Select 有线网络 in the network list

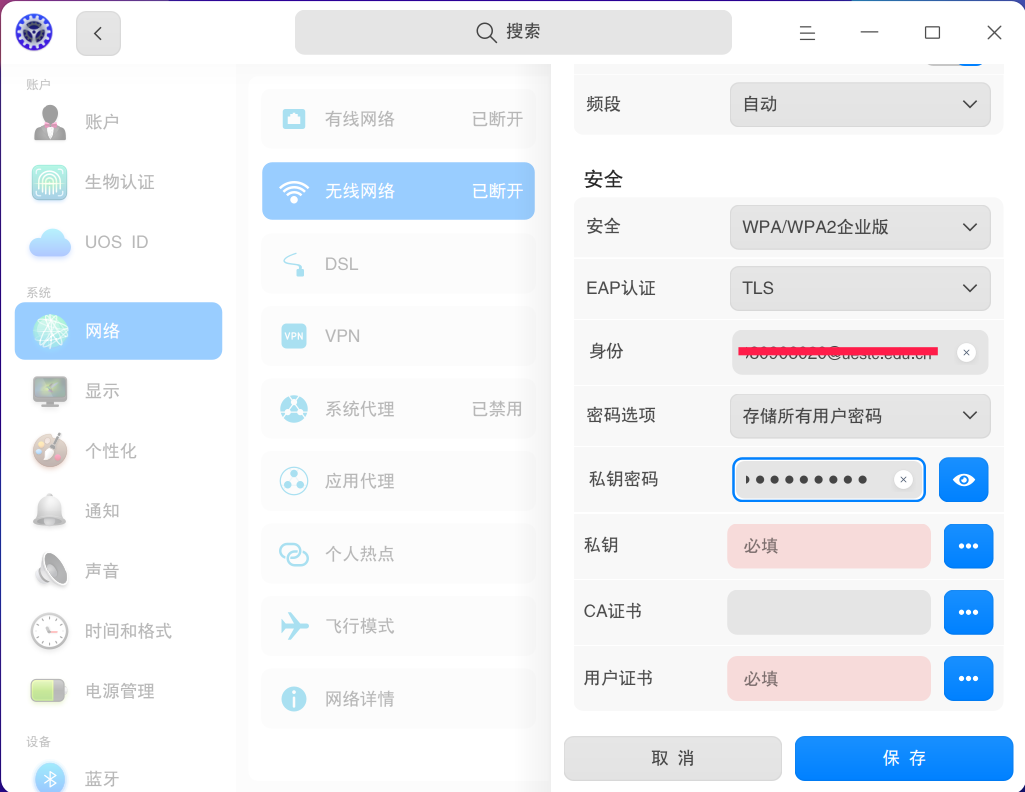(x=398, y=119)
